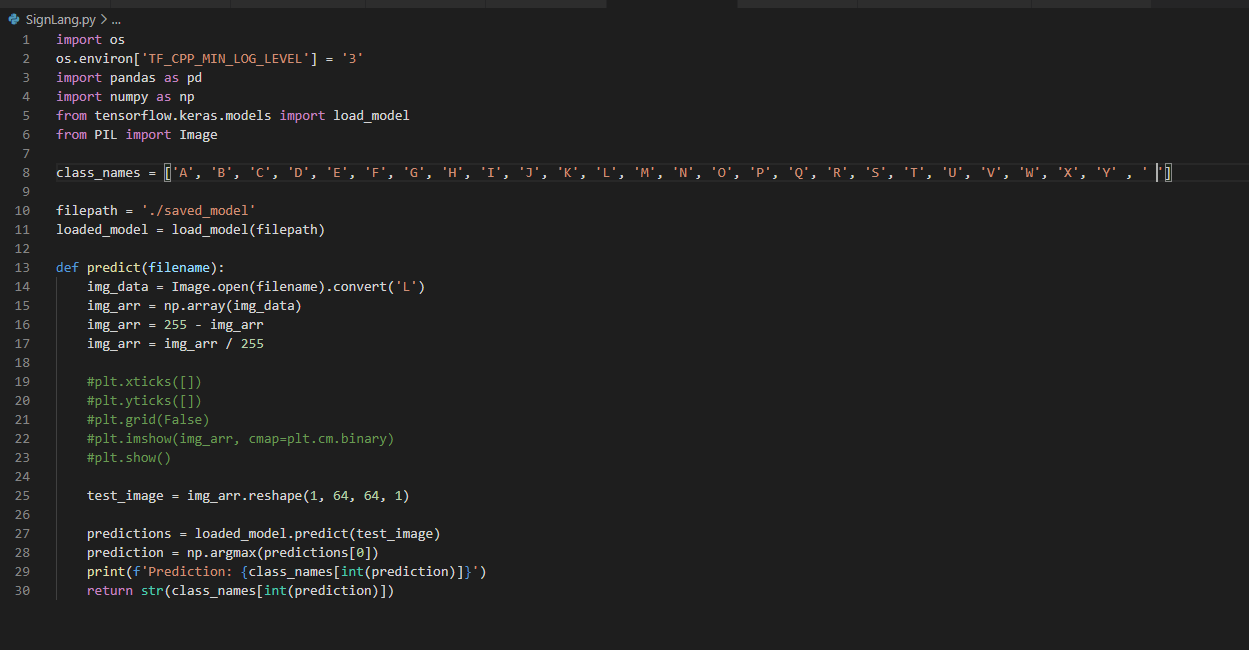
Task: Click 'load_model(filepath)' on line 11
Action: pyautogui.click(x=249, y=230)
